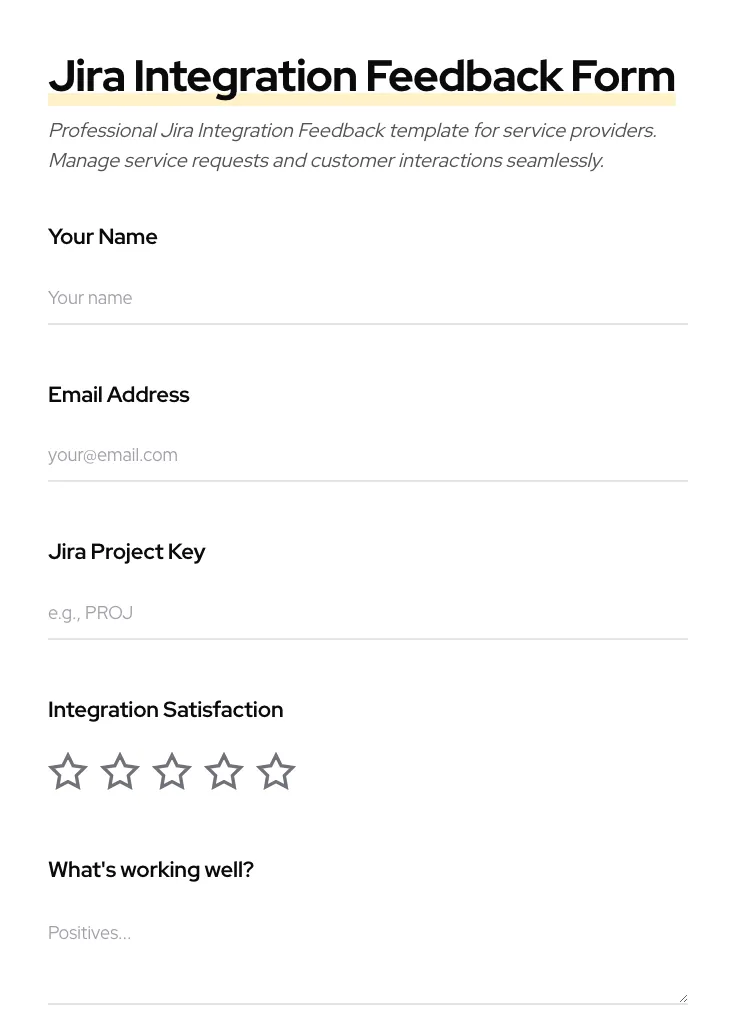Click the Email Address heading

[119, 394]
